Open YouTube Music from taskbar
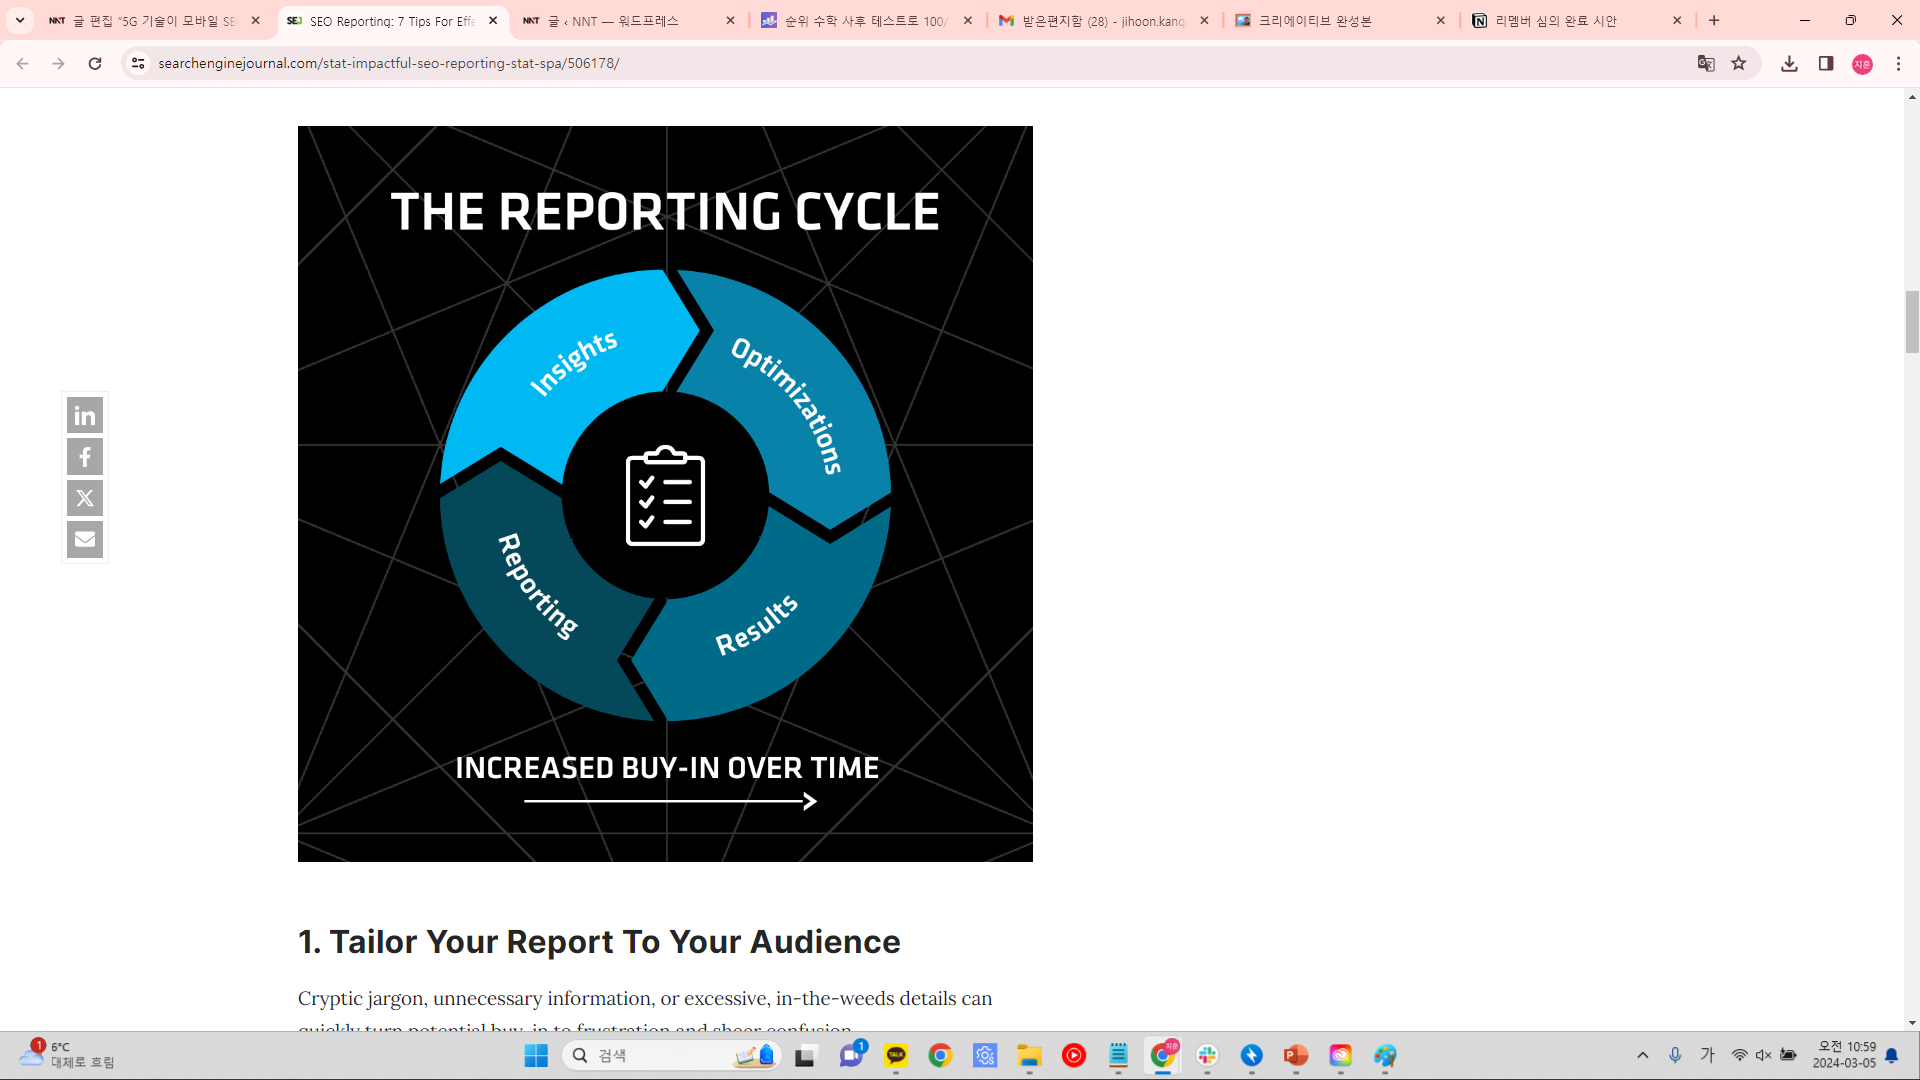 pyautogui.click(x=1074, y=1056)
